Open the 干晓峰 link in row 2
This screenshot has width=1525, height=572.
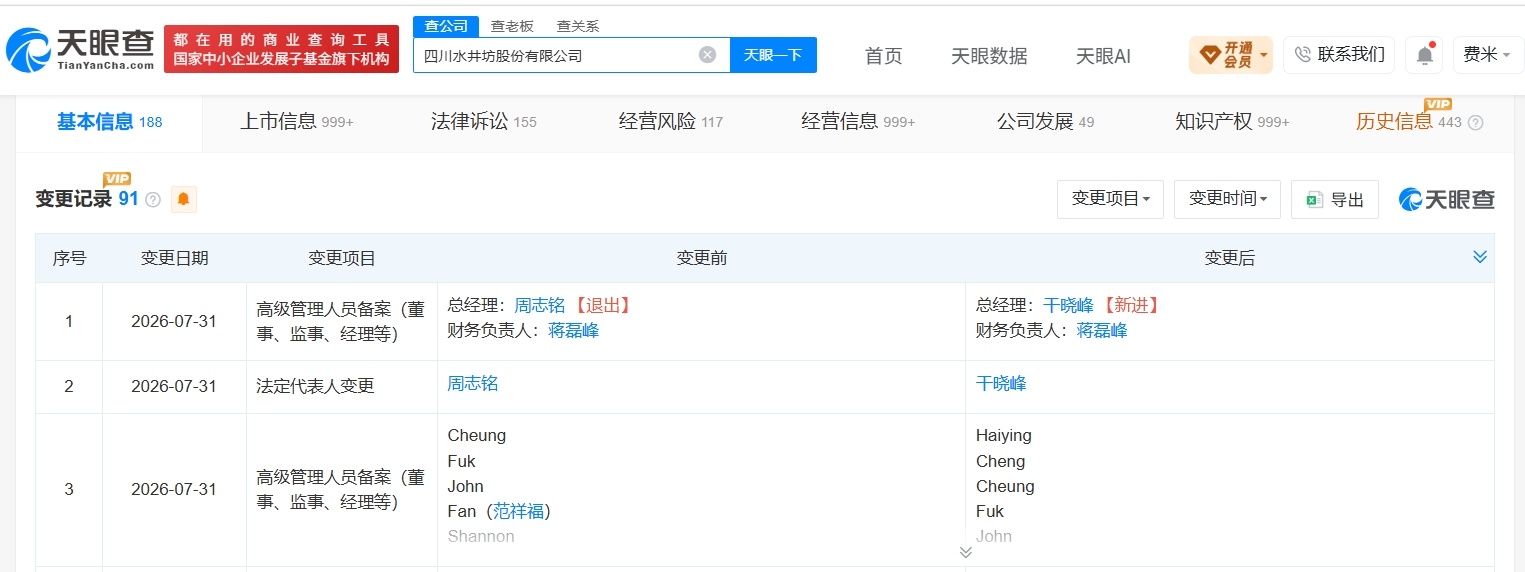[x=1001, y=383]
